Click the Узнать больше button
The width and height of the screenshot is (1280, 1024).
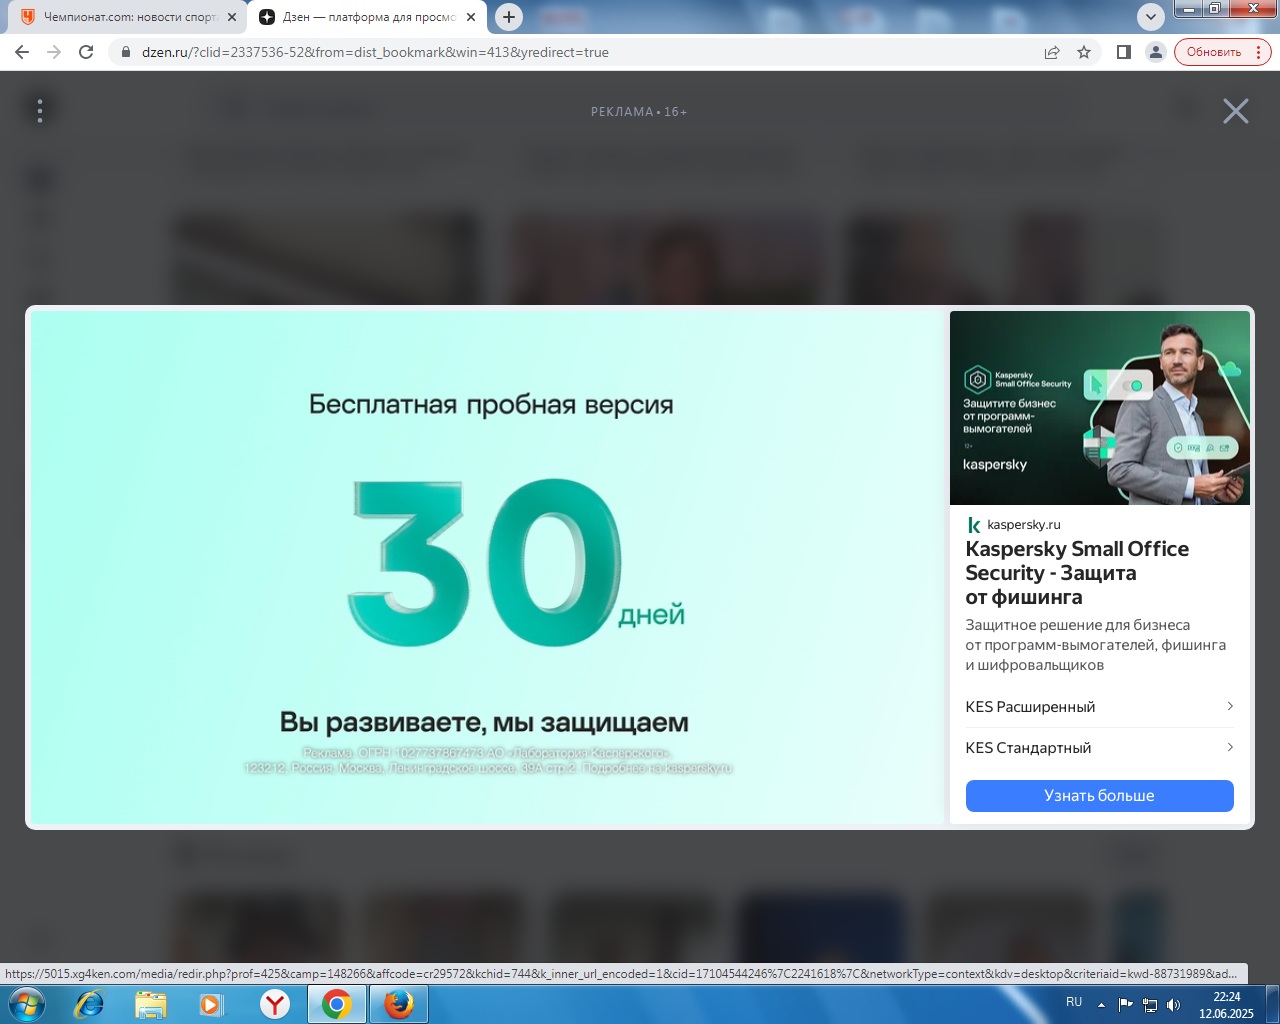click(x=1099, y=796)
